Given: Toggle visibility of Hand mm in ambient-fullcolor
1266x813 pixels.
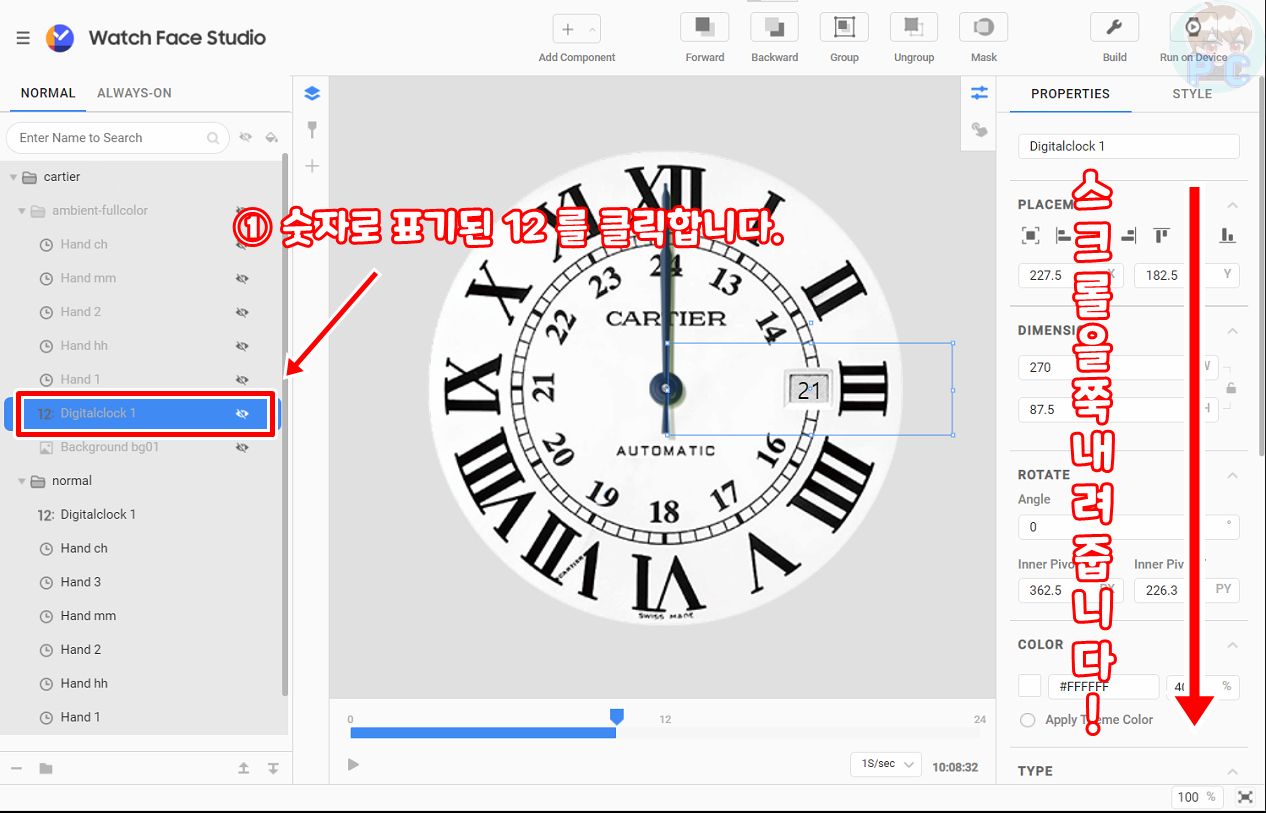Looking at the screenshot, I should (241, 278).
